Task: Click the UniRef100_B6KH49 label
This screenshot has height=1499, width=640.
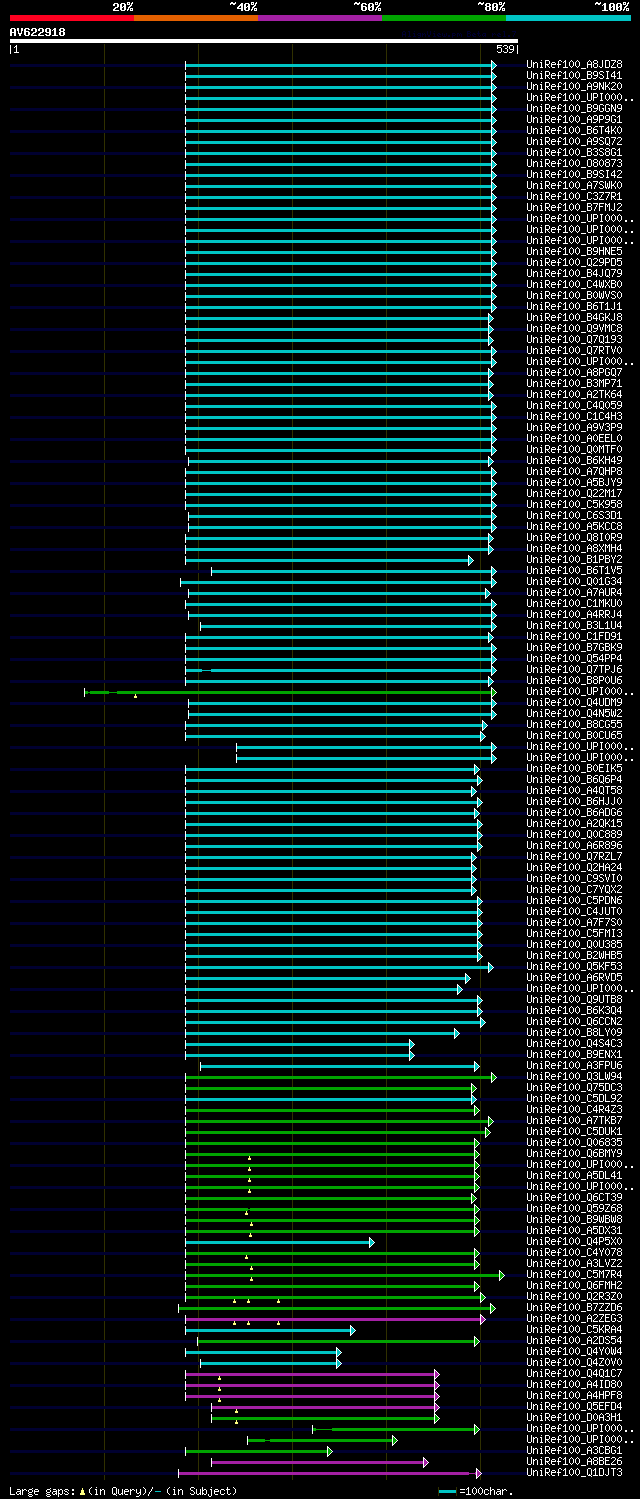Action: tap(576, 460)
